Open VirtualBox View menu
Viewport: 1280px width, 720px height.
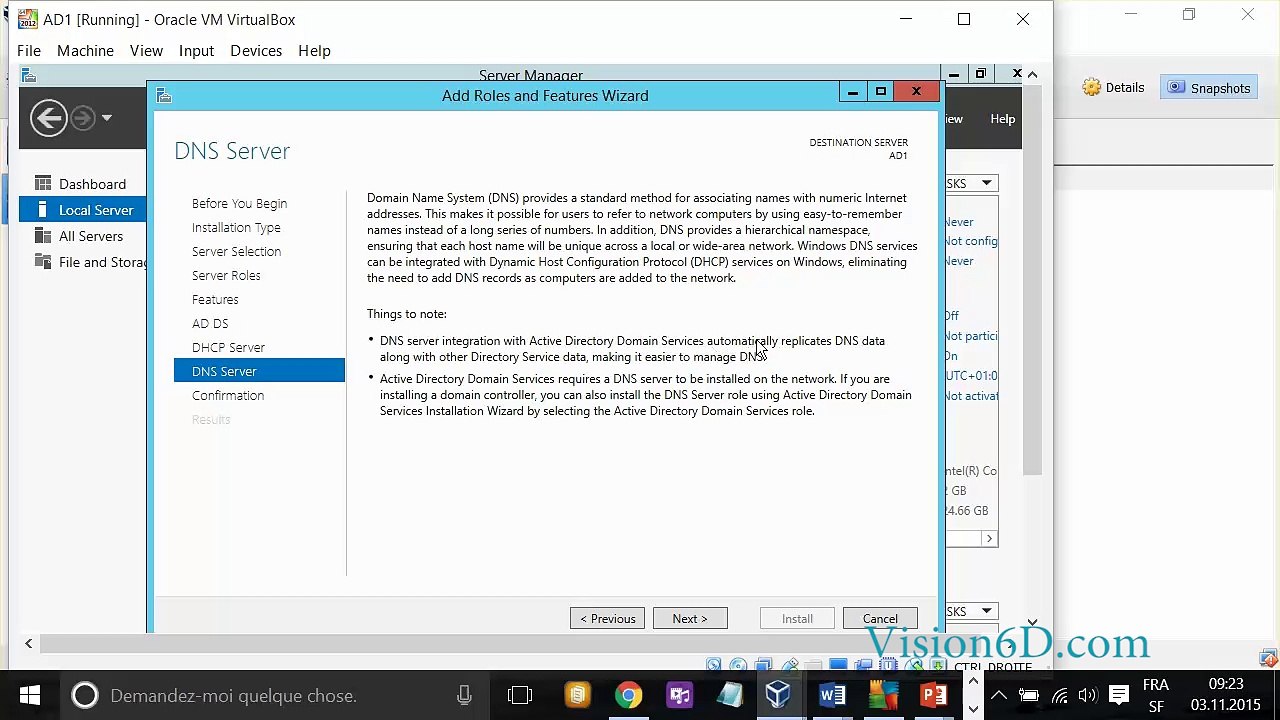click(x=146, y=51)
